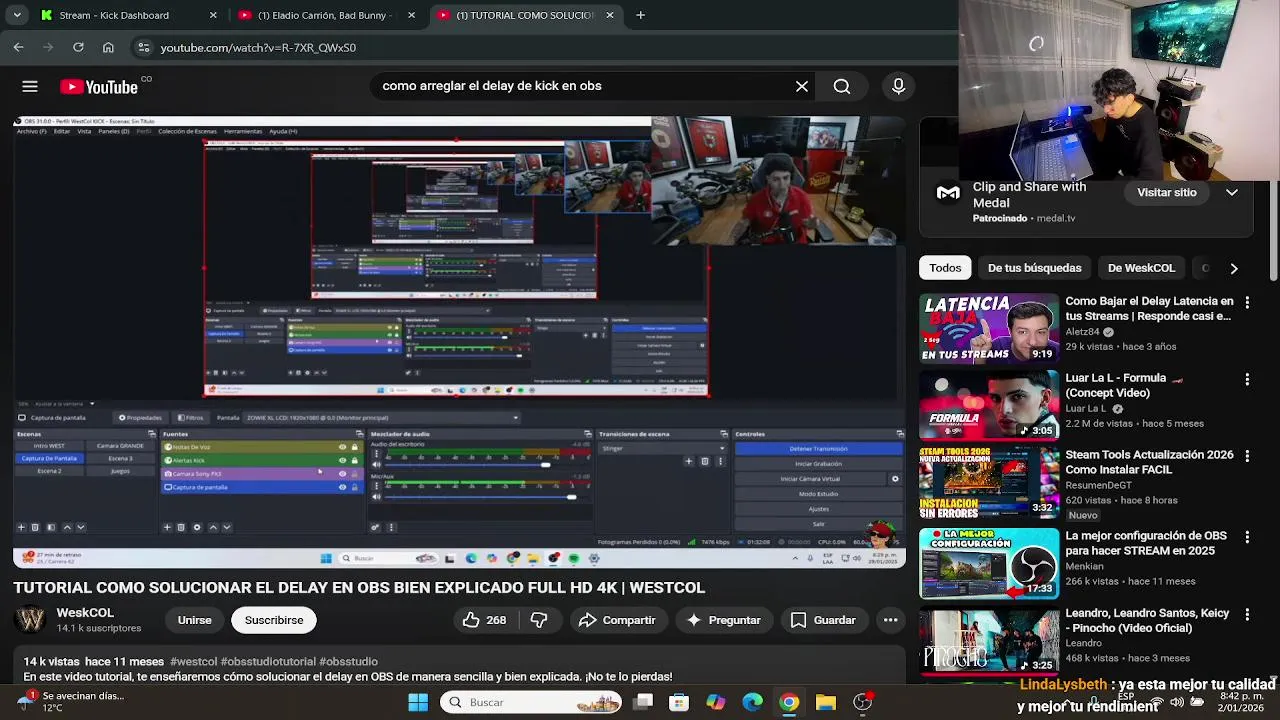Dislike the video with thumbs down
Viewport: 1280px width, 720px height.
coord(539,620)
